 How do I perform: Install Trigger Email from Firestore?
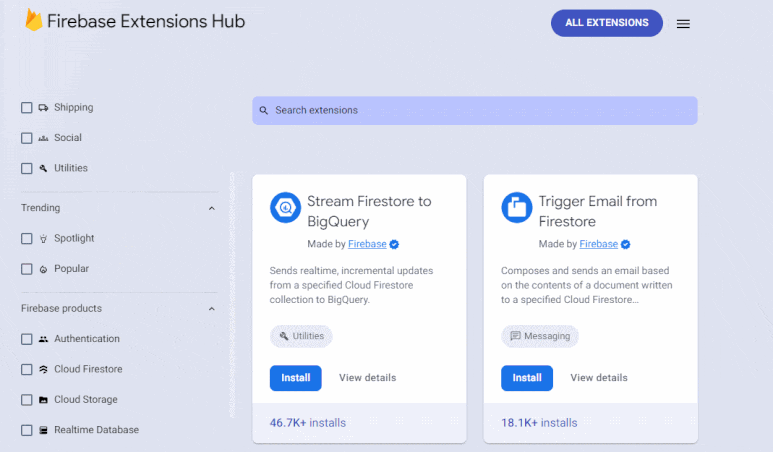point(527,378)
